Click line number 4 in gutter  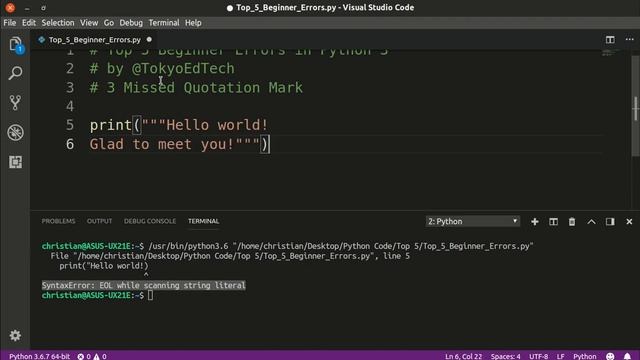70,106
